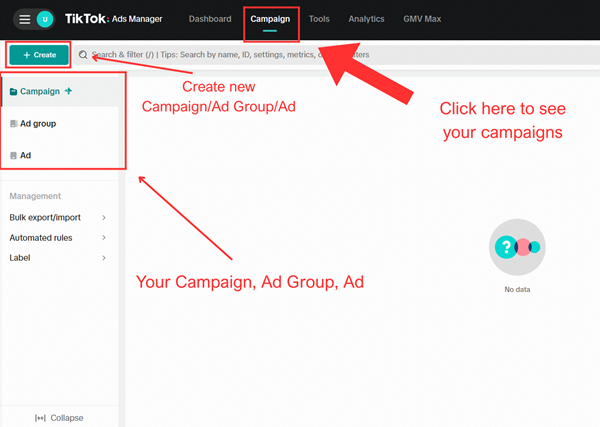The height and width of the screenshot is (427, 600).
Task: Open the hamburger menu icon
Action: [25, 19]
